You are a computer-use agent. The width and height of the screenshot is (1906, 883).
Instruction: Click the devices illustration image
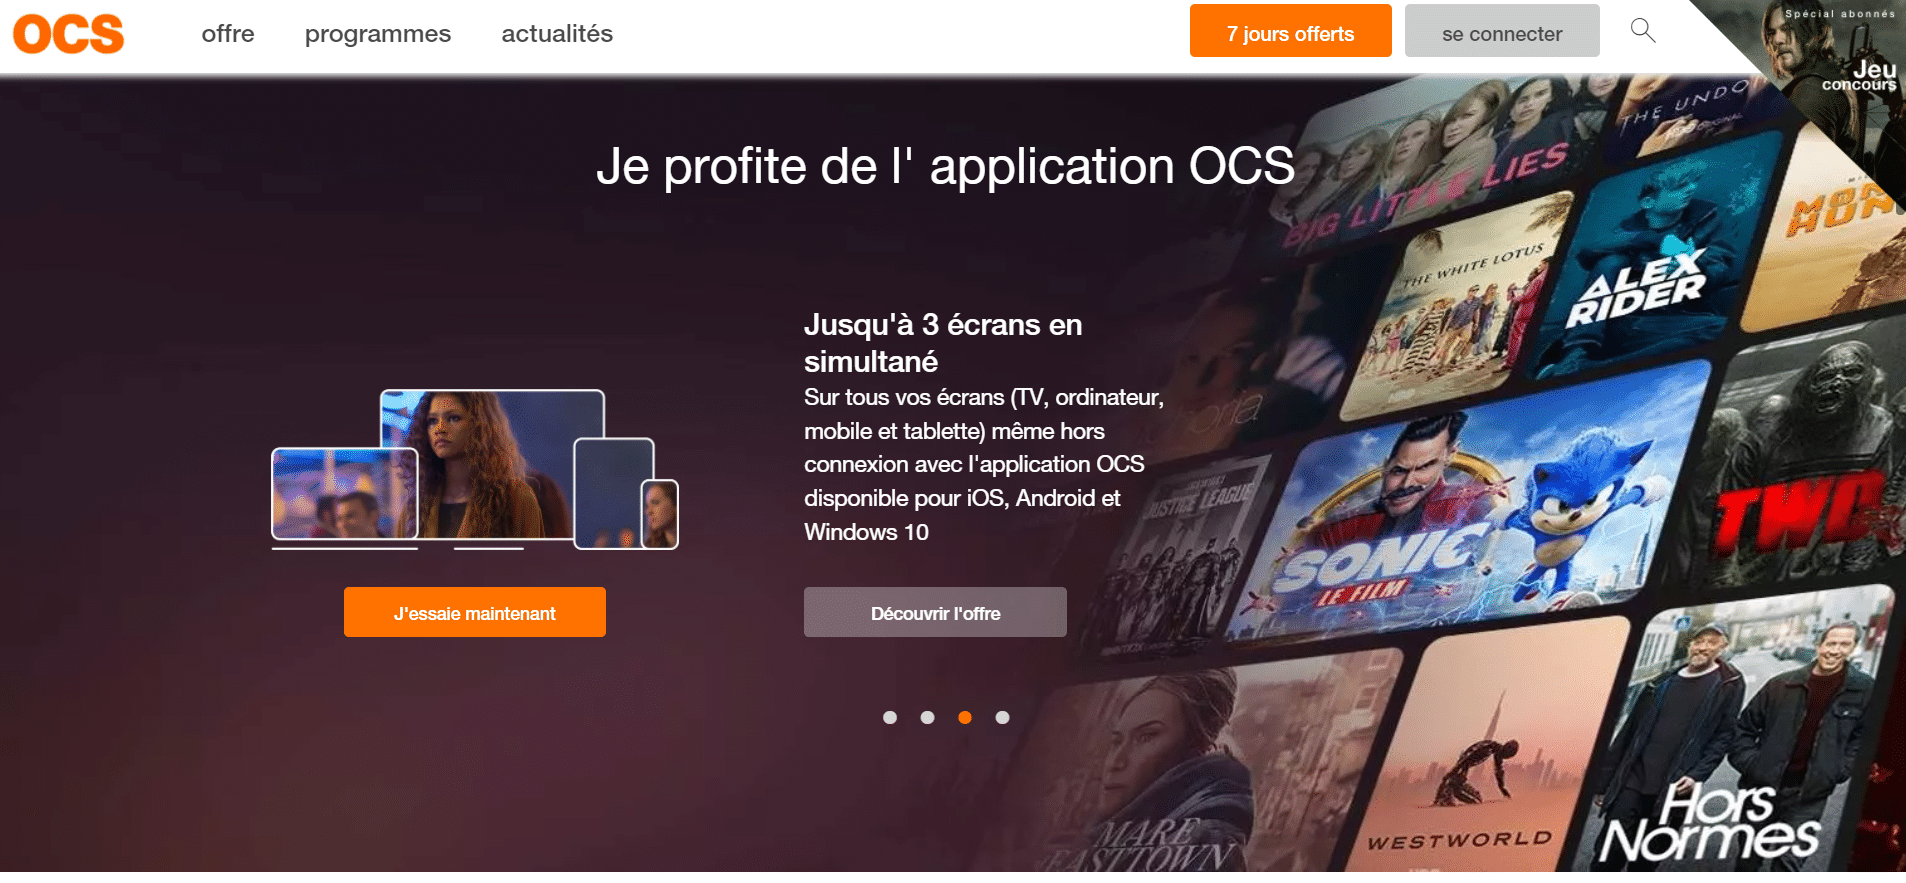[475, 470]
